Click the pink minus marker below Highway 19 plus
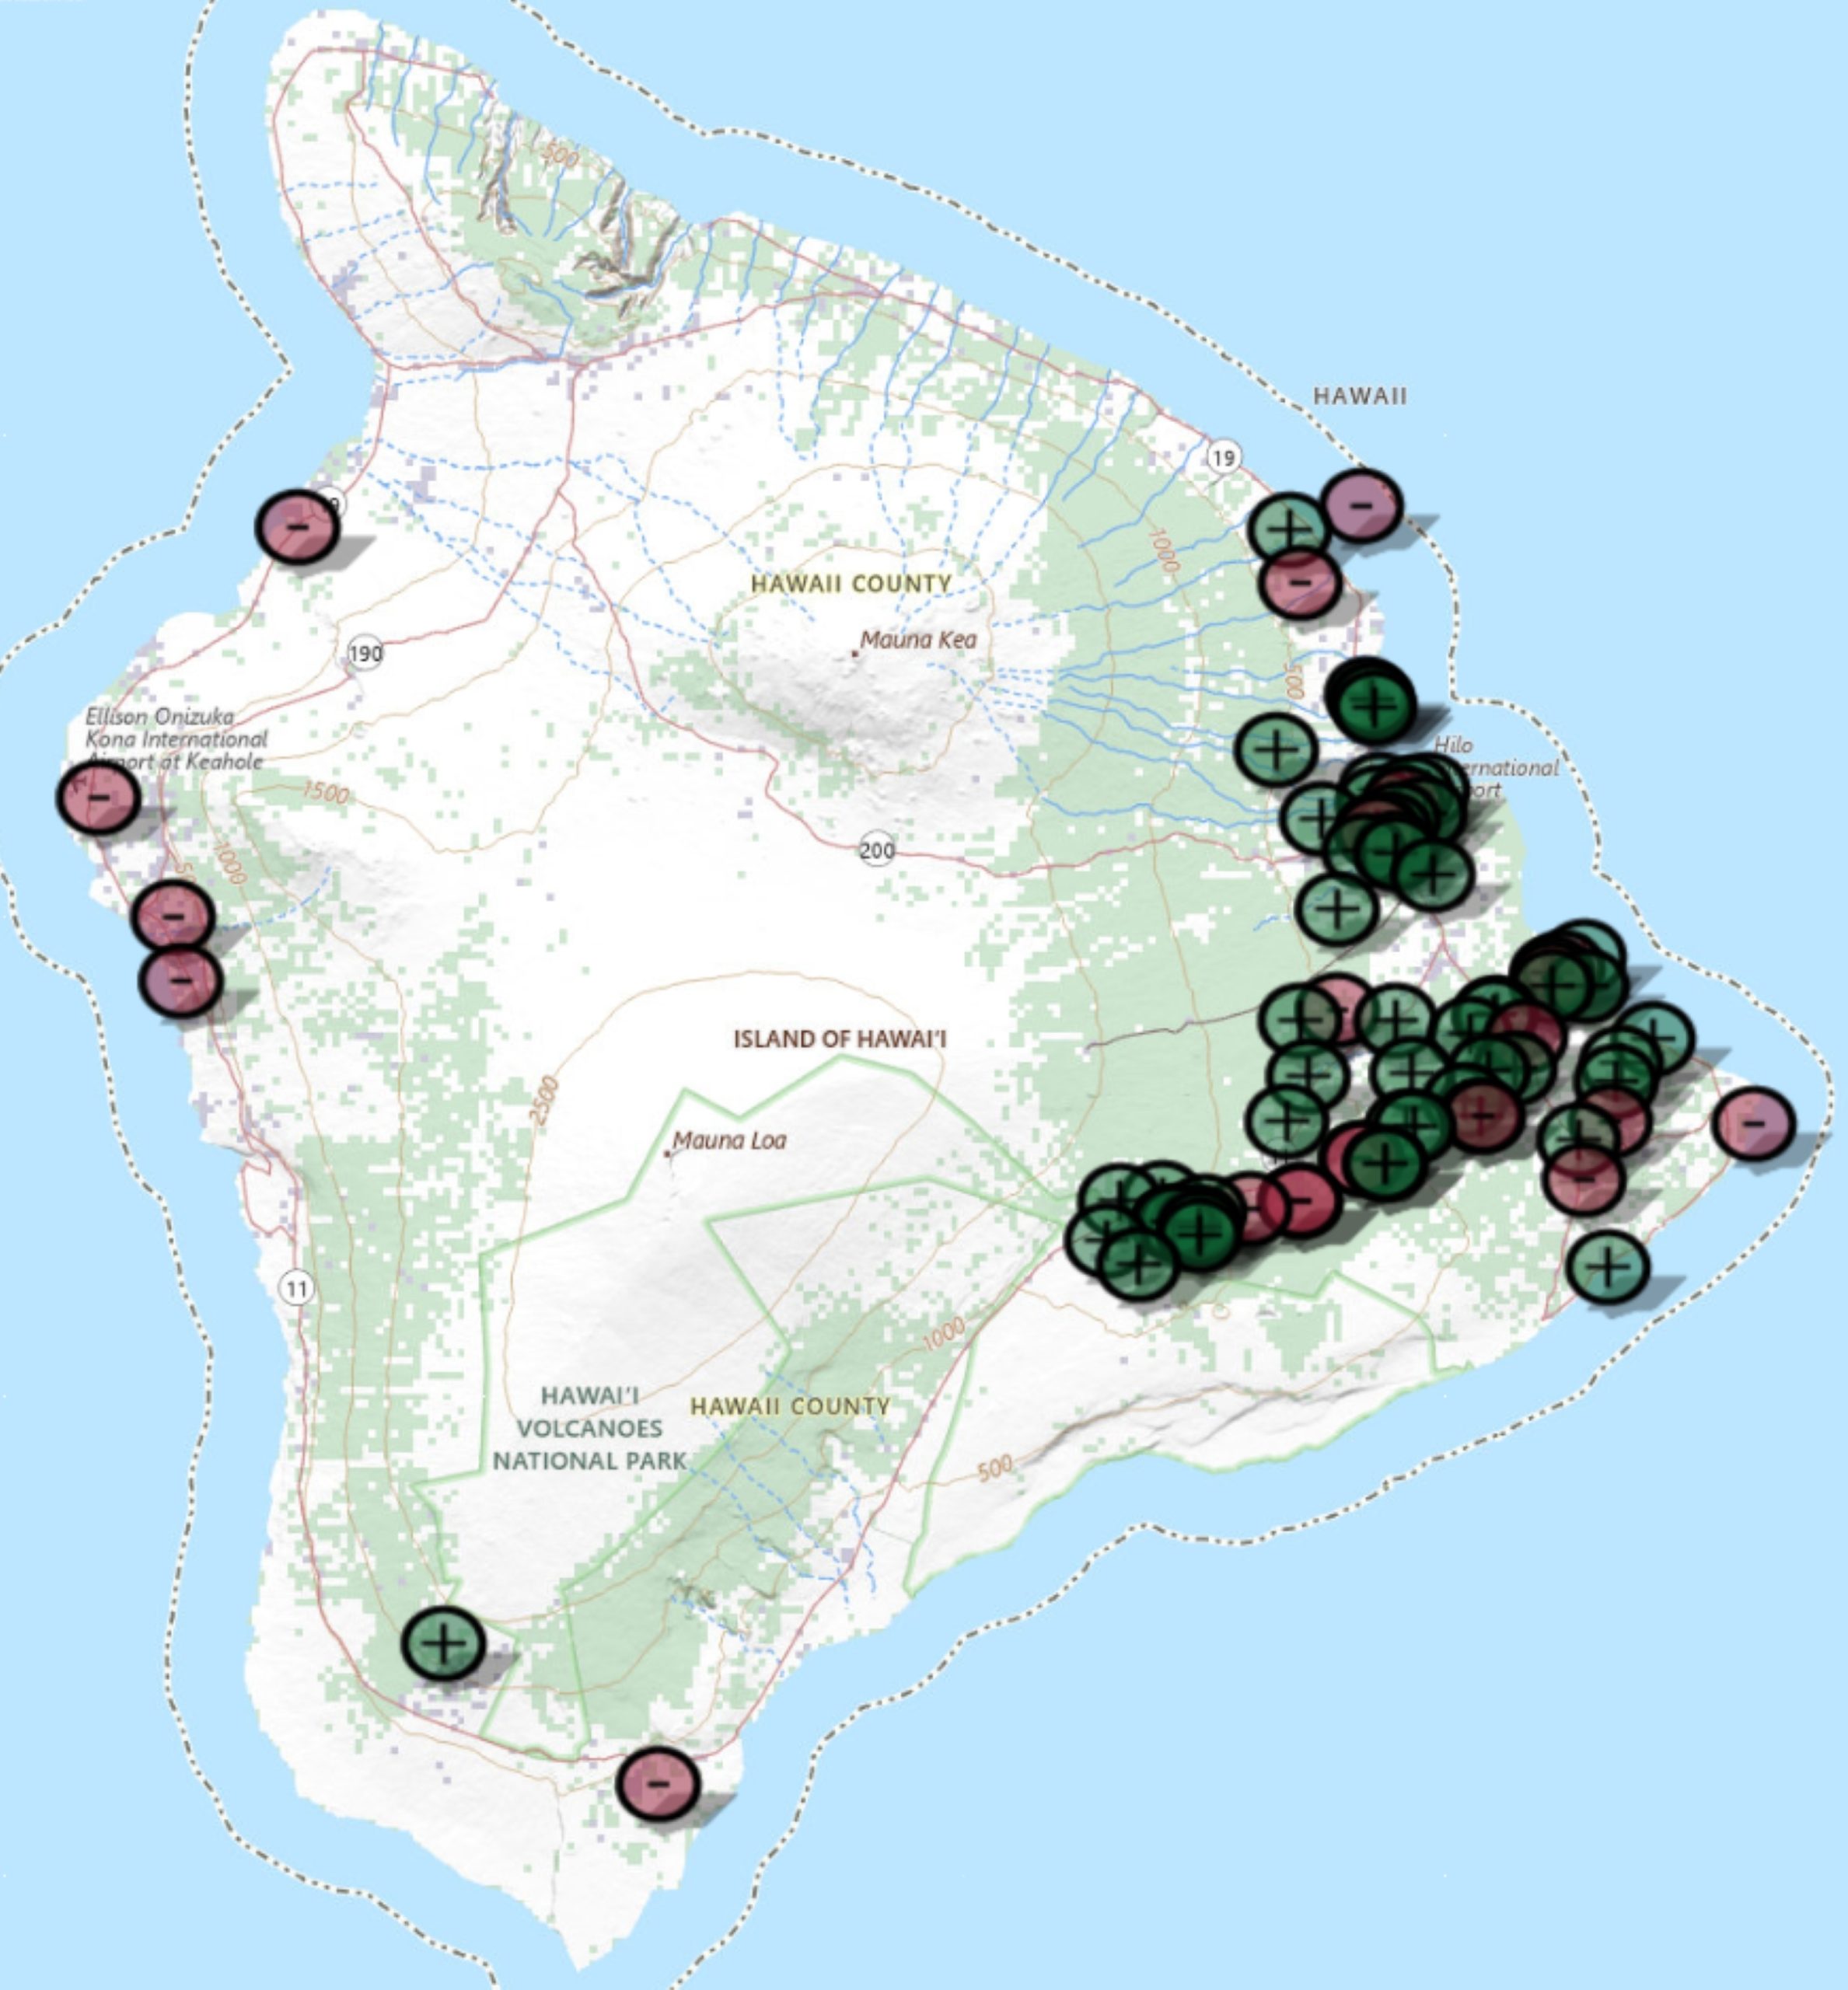Image resolution: width=1848 pixels, height=1990 pixels. (x=1299, y=582)
